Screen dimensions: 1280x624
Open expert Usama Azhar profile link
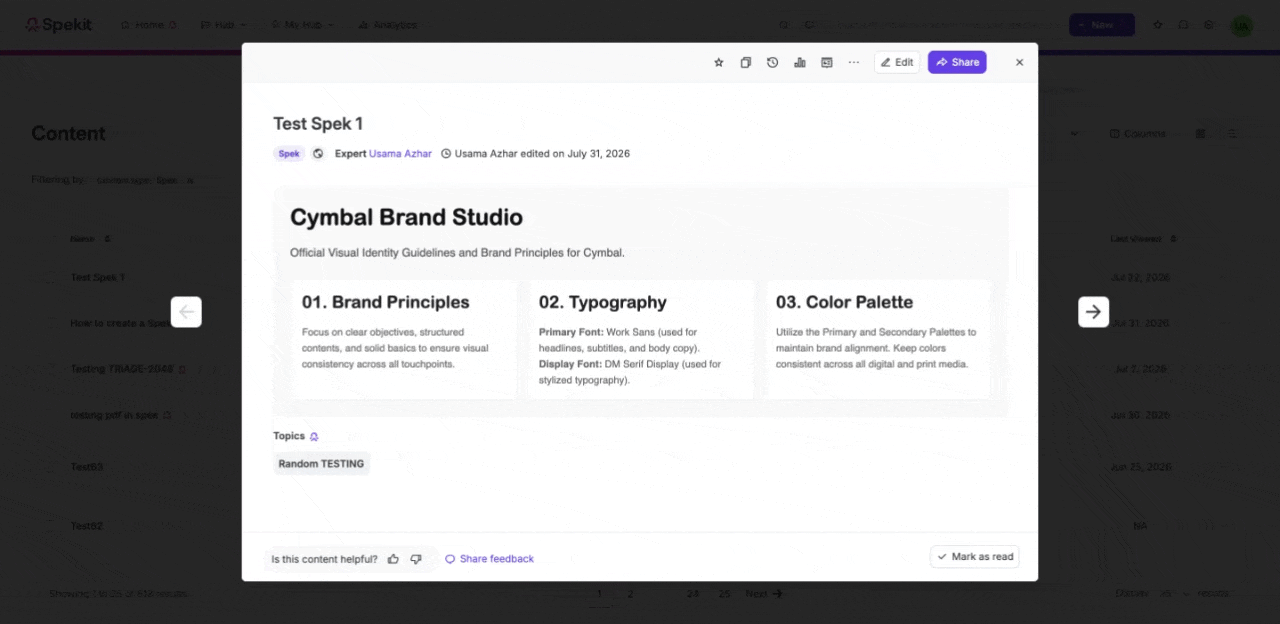400,154
